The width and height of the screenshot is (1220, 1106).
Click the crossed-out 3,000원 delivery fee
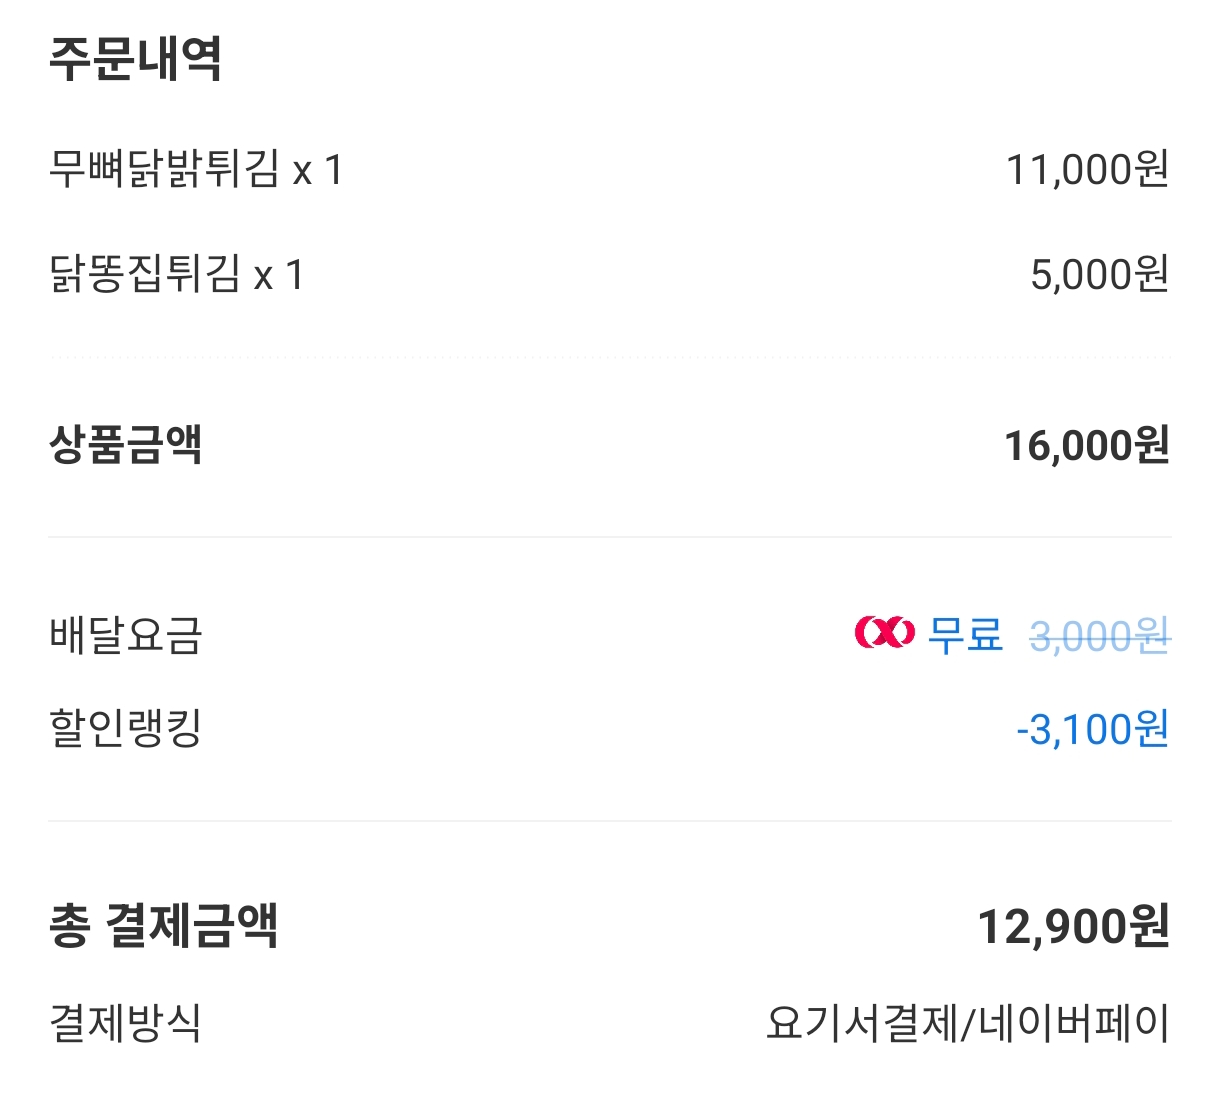1100,636
